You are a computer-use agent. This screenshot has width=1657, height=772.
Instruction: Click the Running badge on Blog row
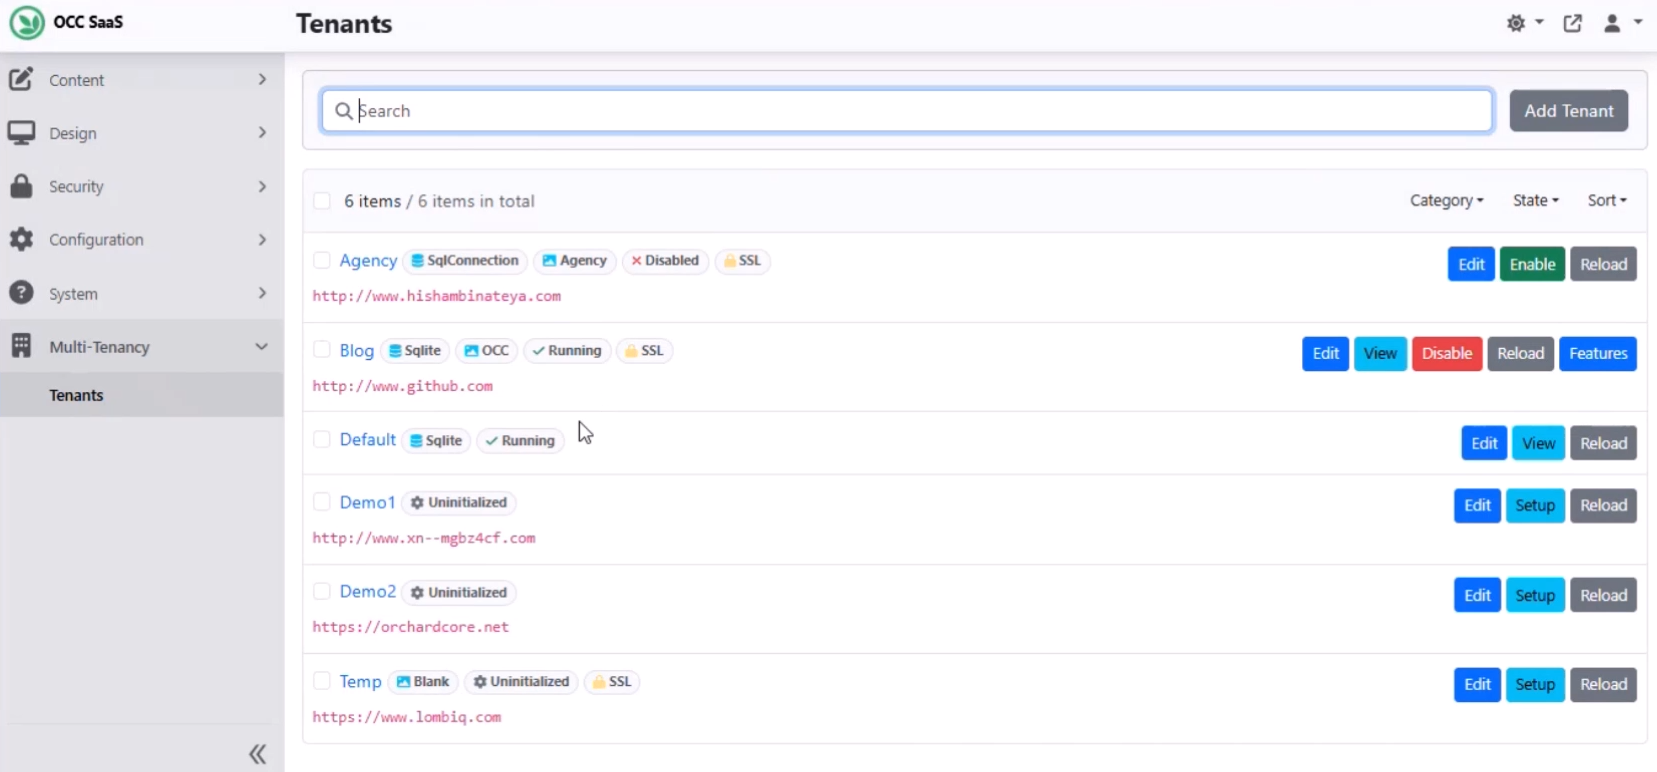(566, 351)
